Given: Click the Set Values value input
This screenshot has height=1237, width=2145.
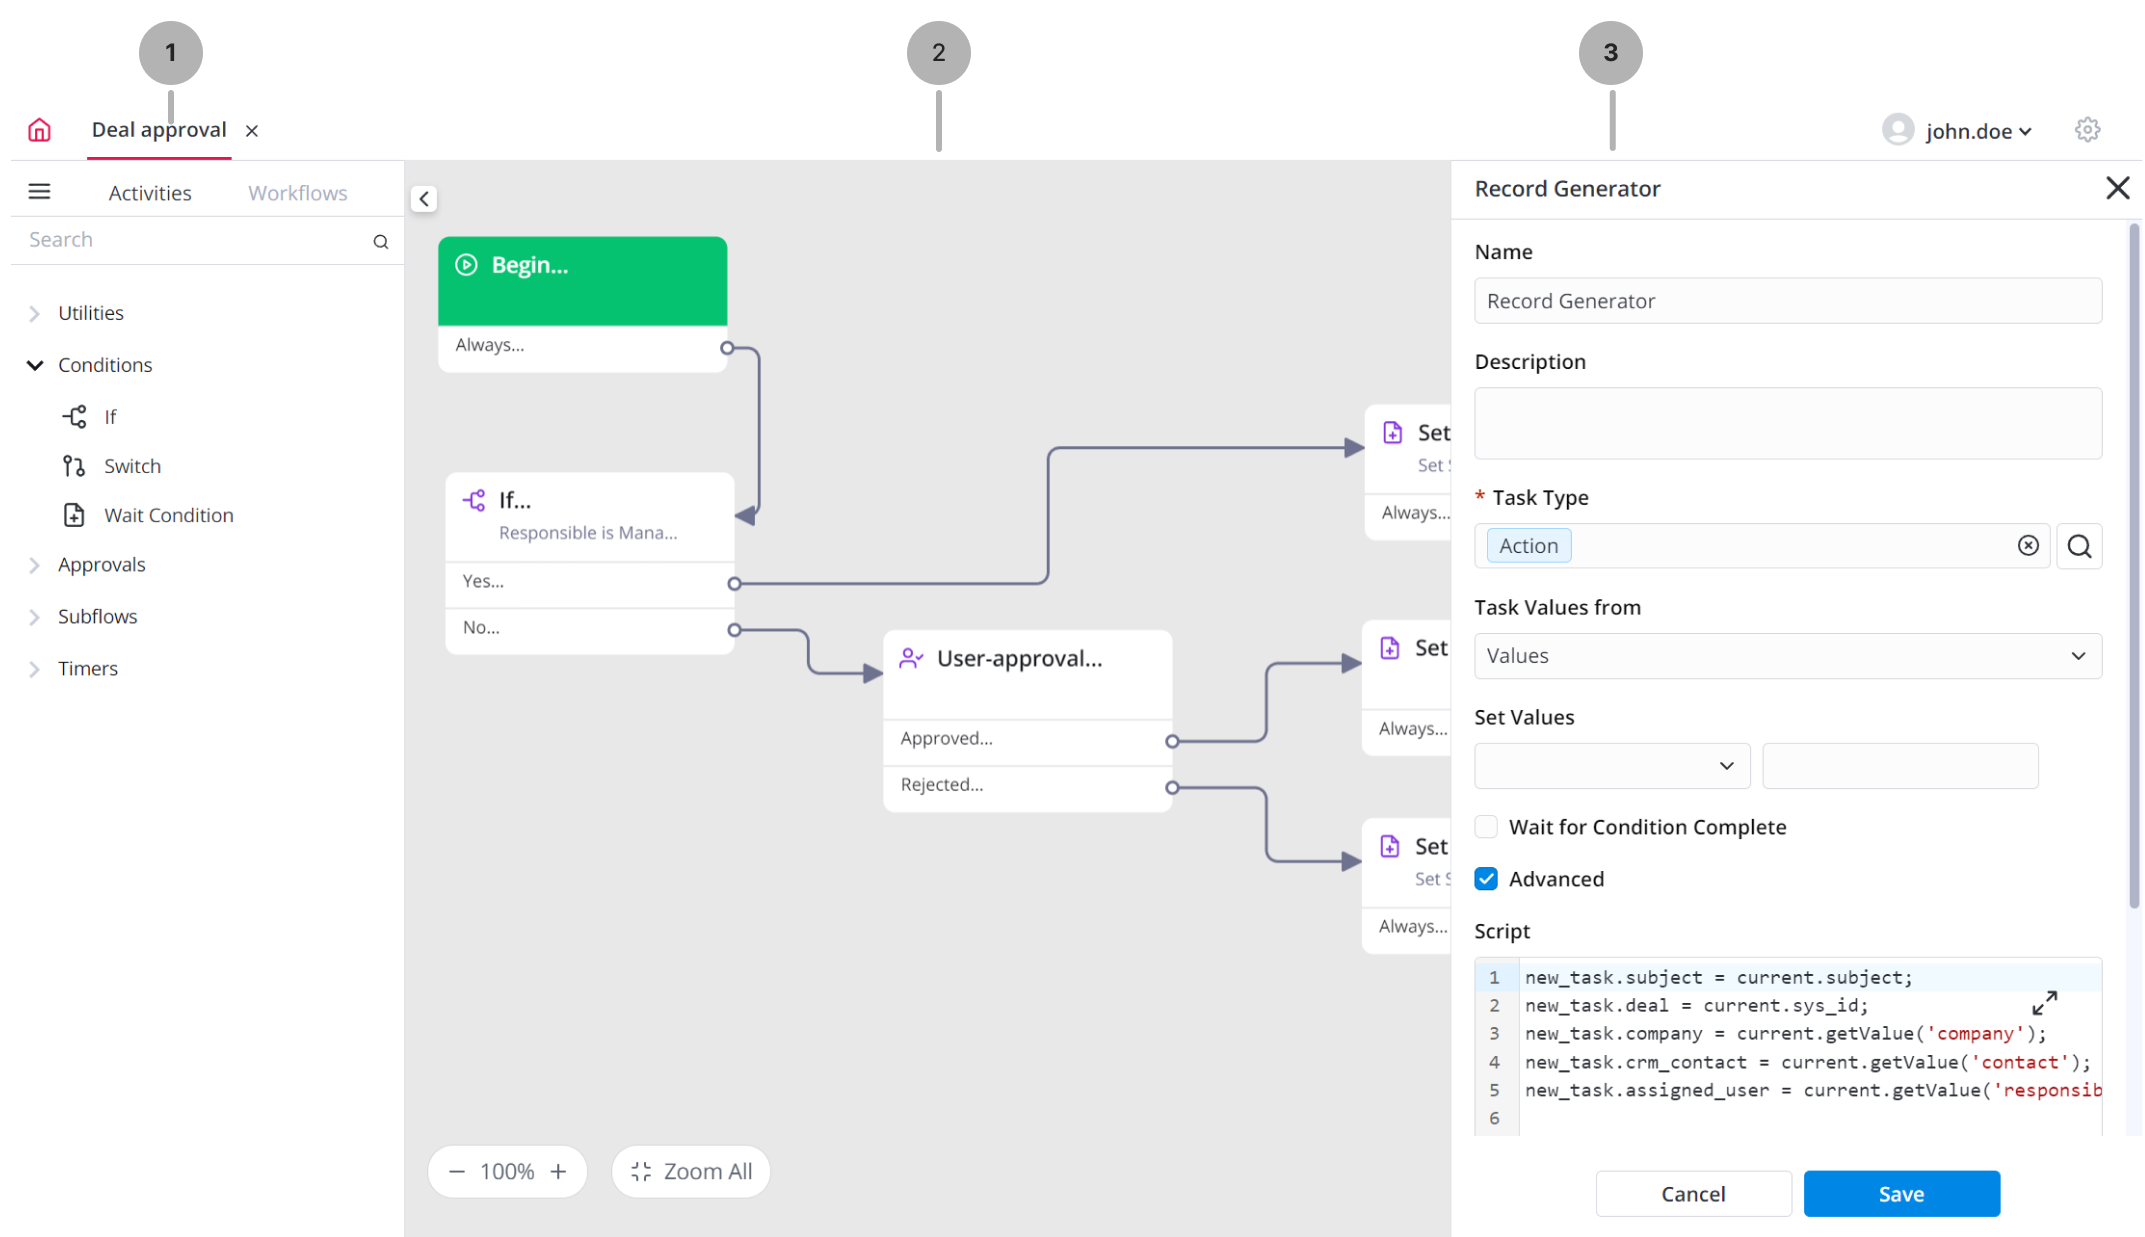Looking at the screenshot, I should pyautogui.click(x=1900, y=766).
